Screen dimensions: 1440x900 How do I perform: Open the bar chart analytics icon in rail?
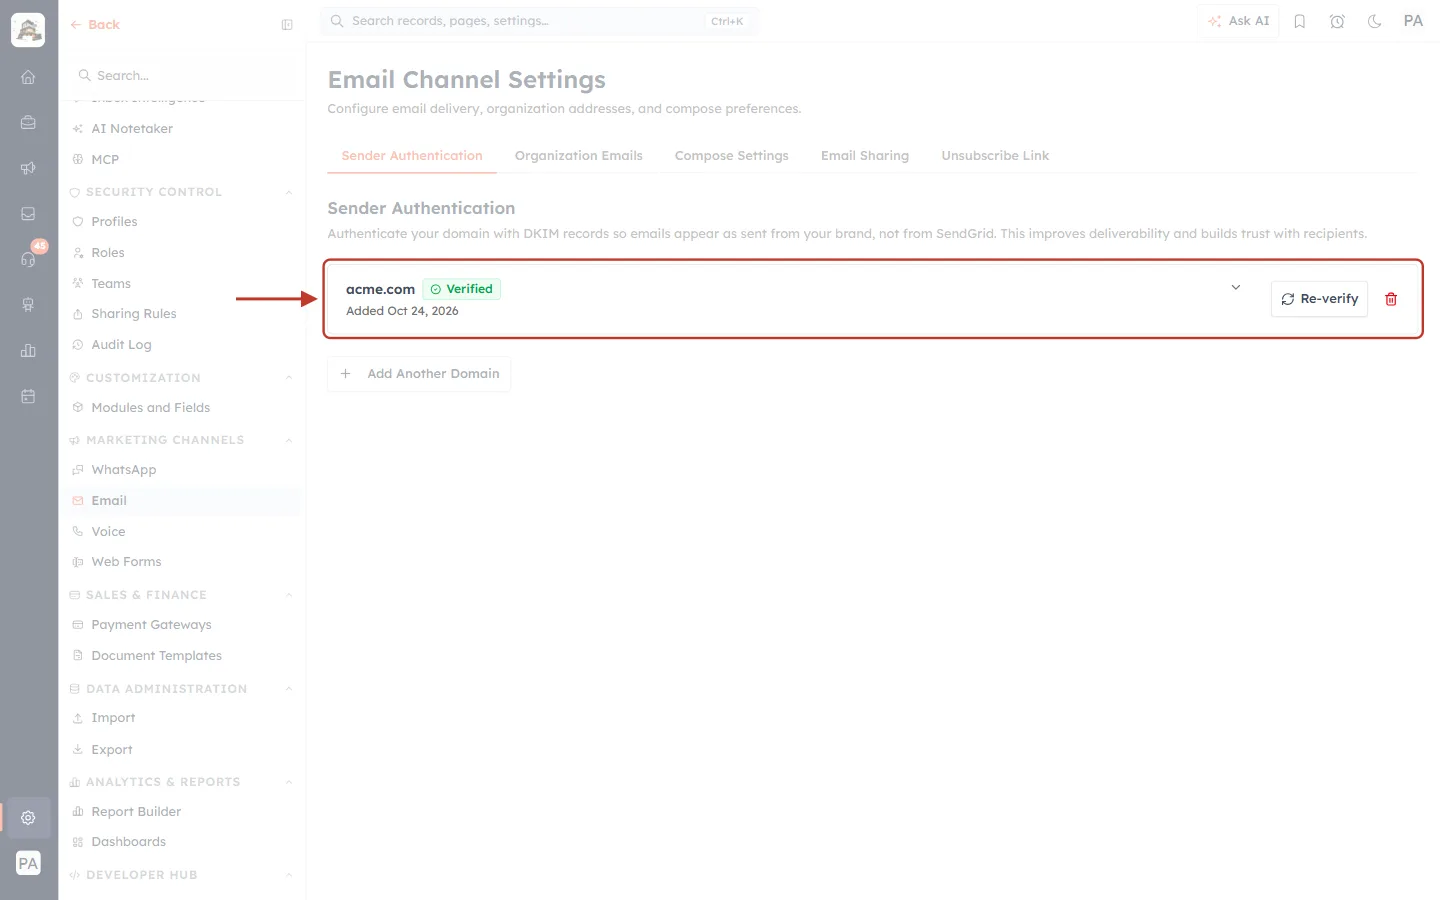[x=28, y=350]
